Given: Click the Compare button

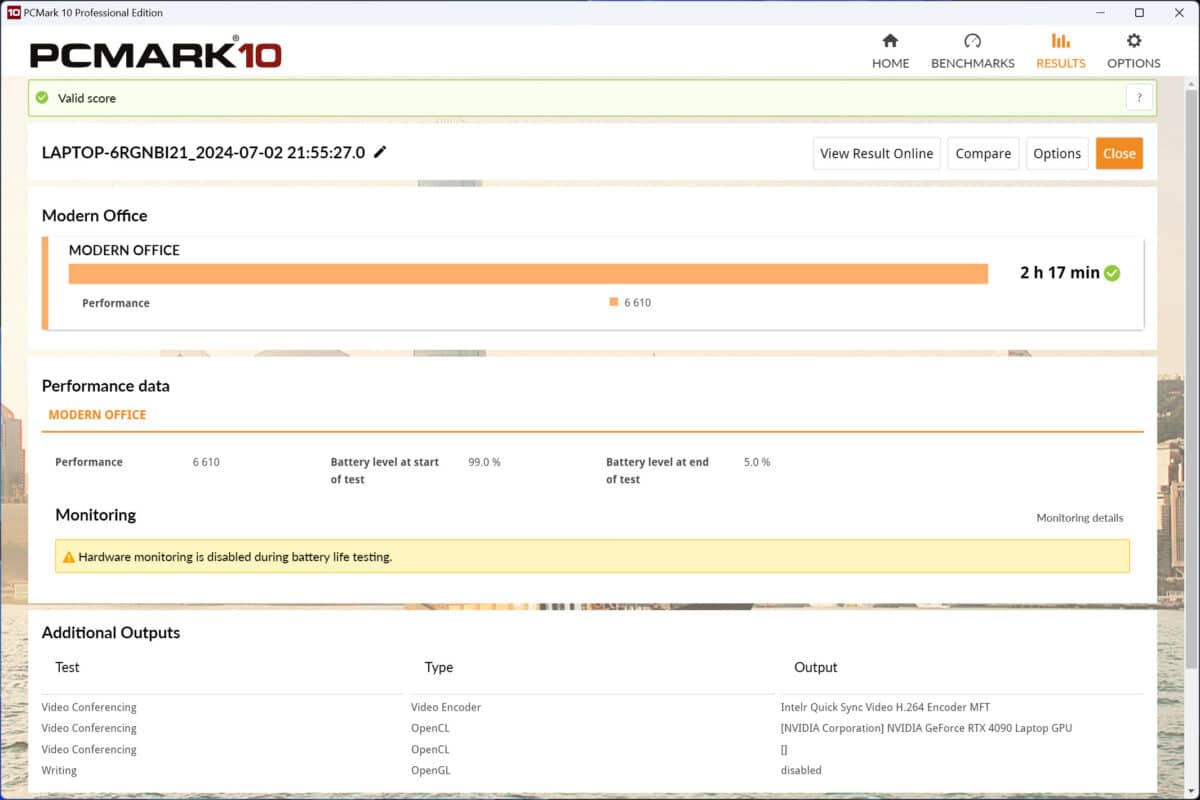Looking at the screenshot, I should pyautogui.click(x=983, y=154).
